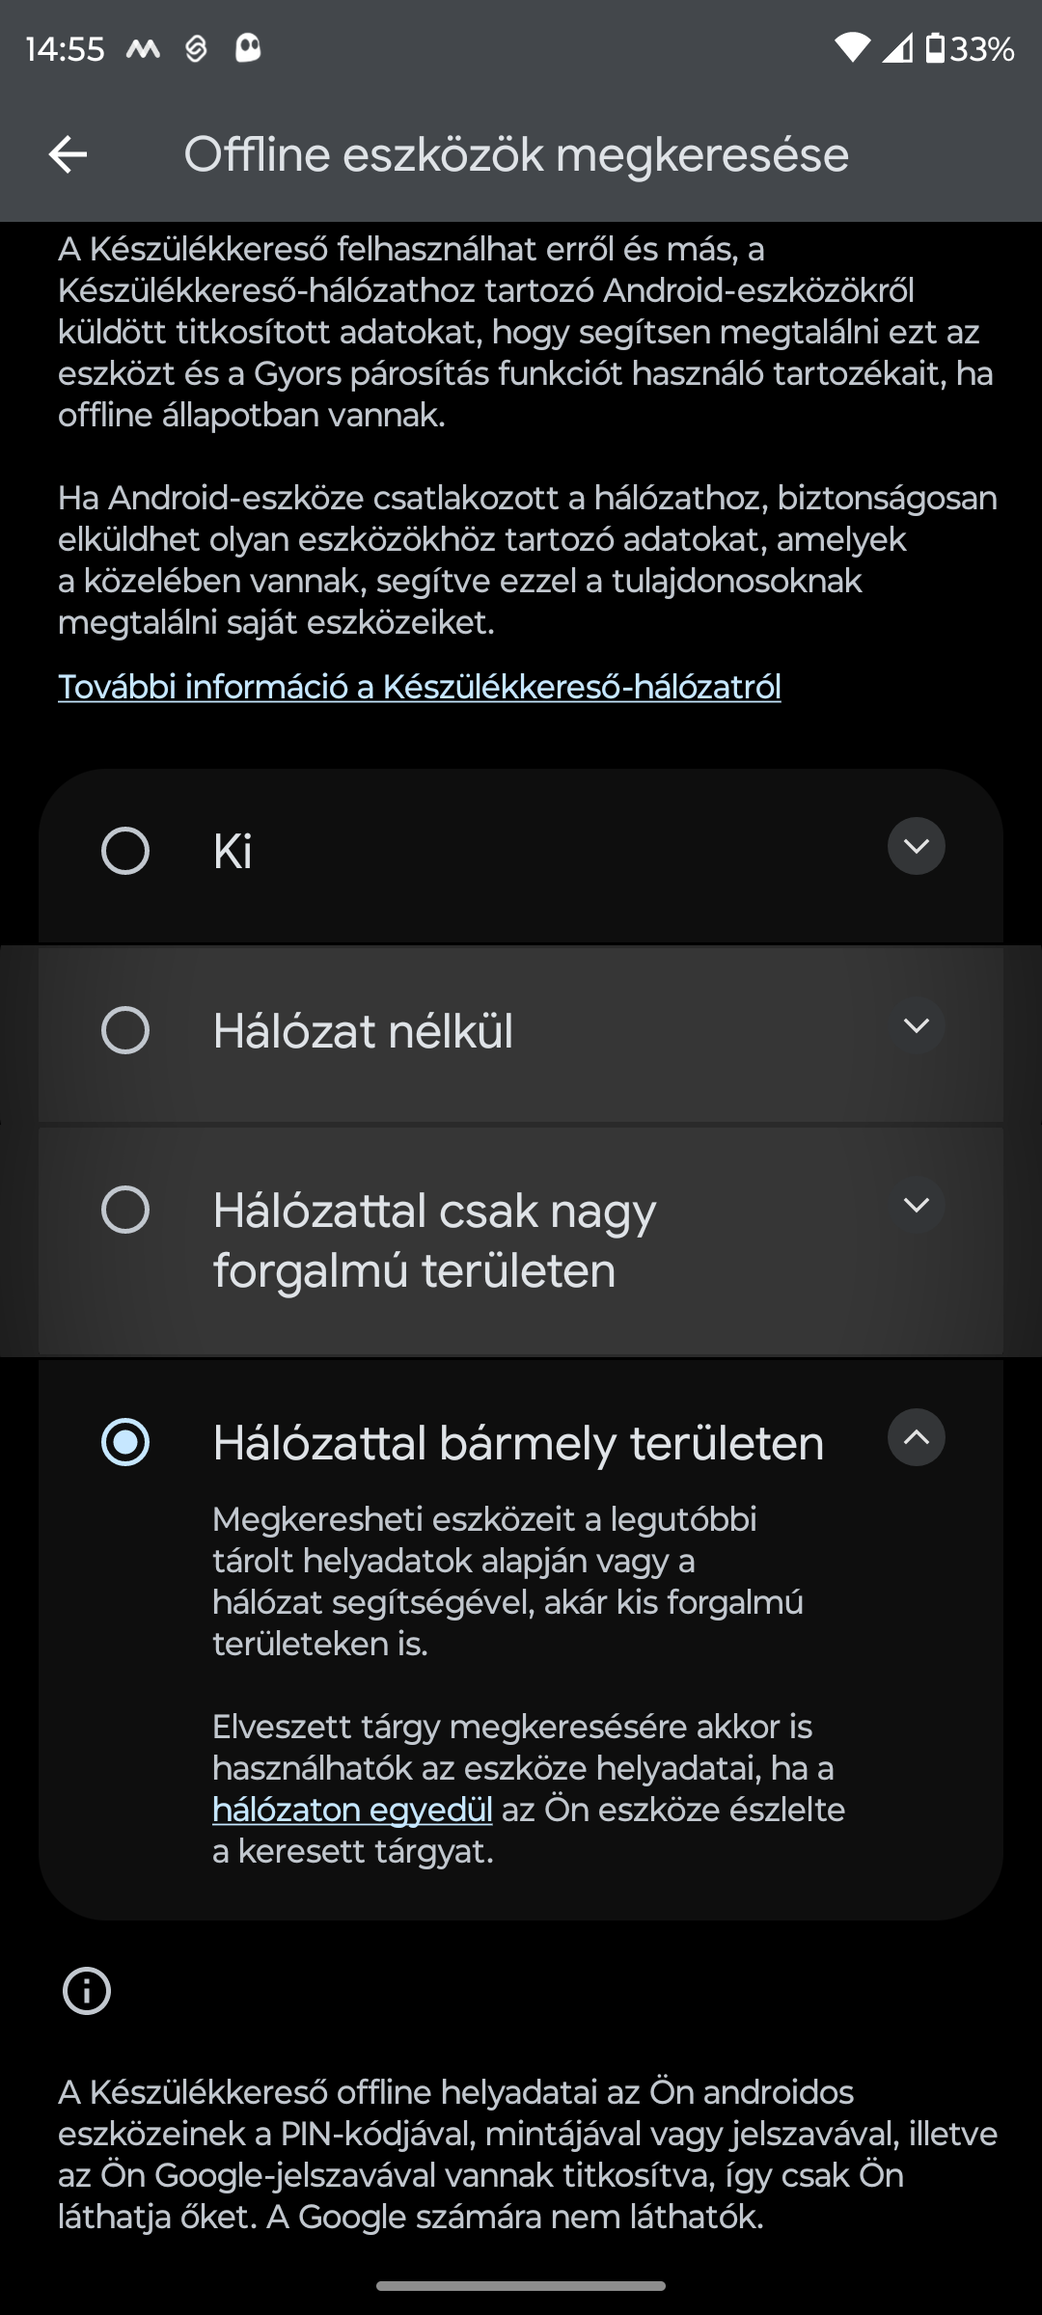Tap the battery icon showing 33%

(935, 47)
